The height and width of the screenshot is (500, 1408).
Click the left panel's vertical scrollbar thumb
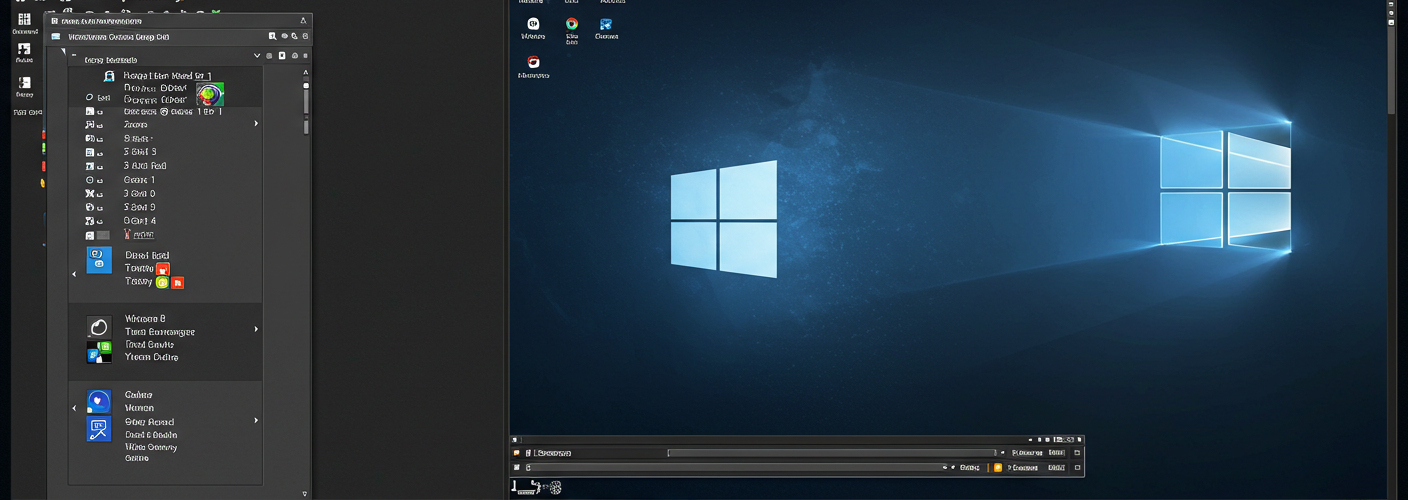click(x=306, y=99)
